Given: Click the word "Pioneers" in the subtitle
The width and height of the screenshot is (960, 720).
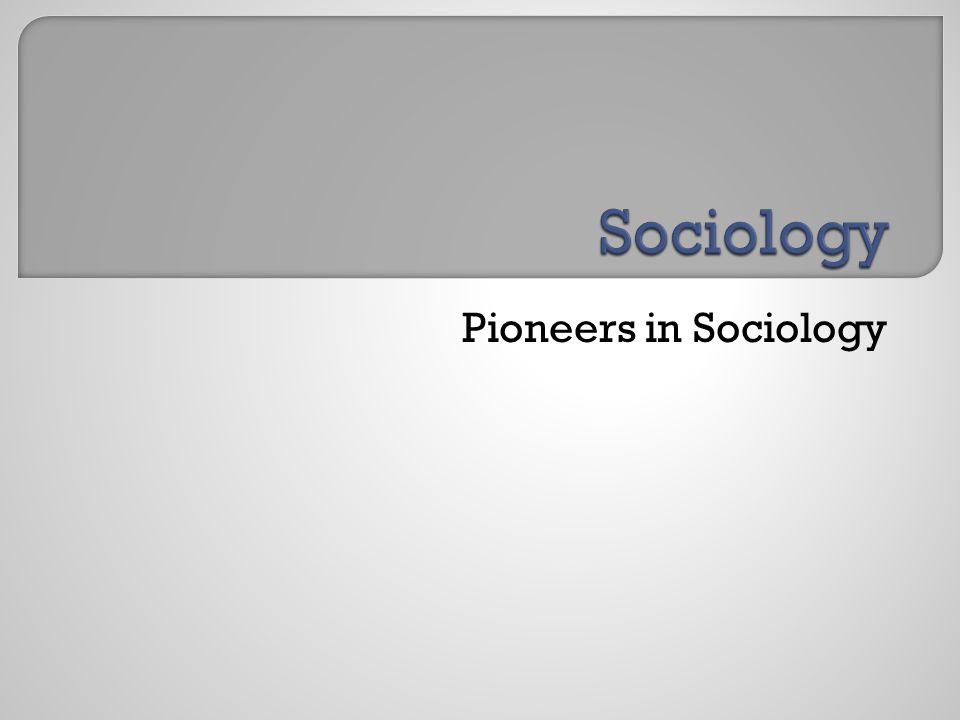Looking at the screenshot, I should [548, 328].
